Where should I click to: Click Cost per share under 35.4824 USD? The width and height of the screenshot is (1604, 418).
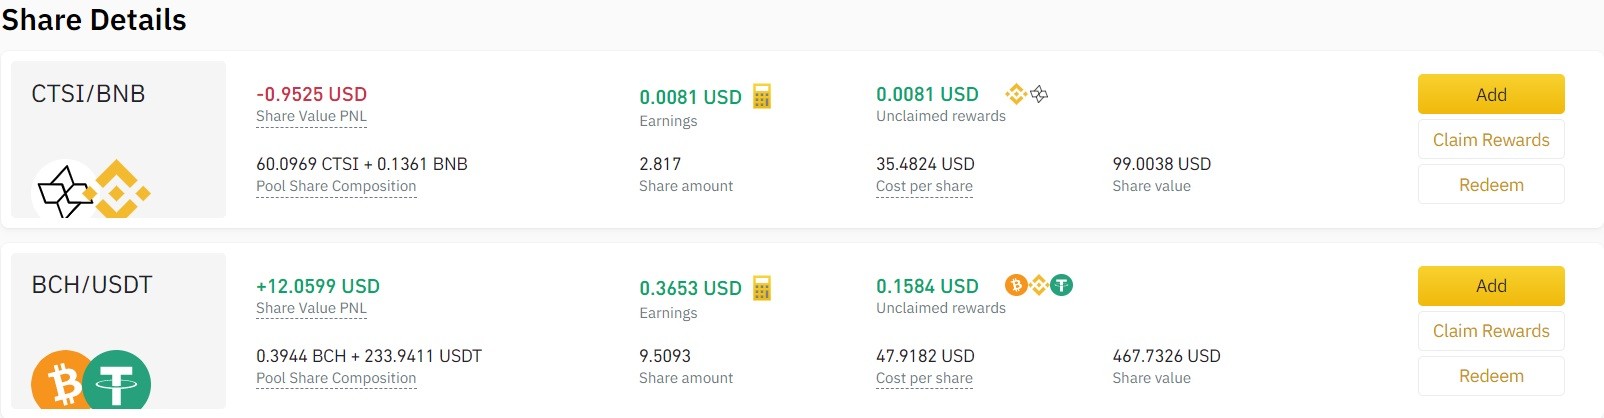[x=924, y=186]
